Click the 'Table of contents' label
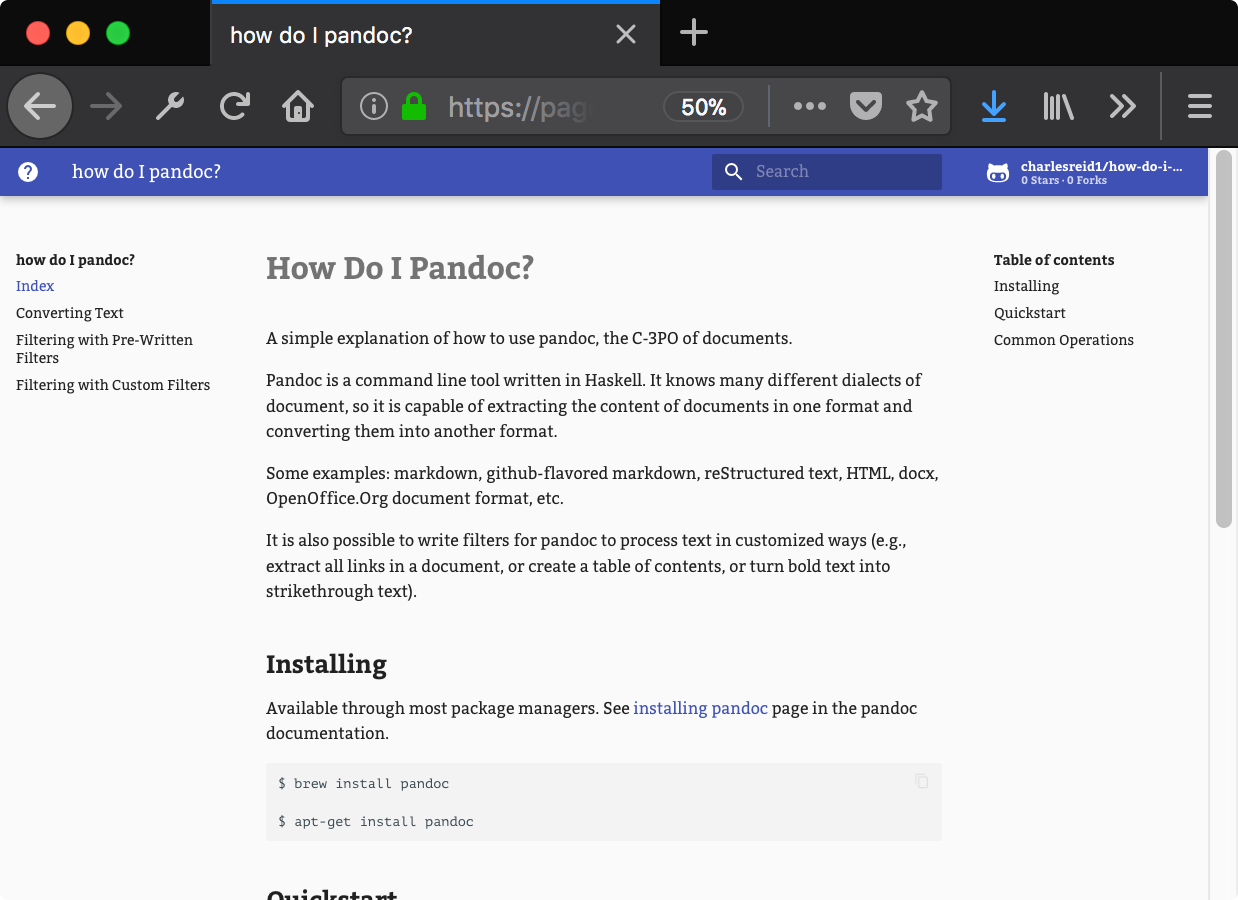This screenshot has height=900, width=1238. 1054,260
